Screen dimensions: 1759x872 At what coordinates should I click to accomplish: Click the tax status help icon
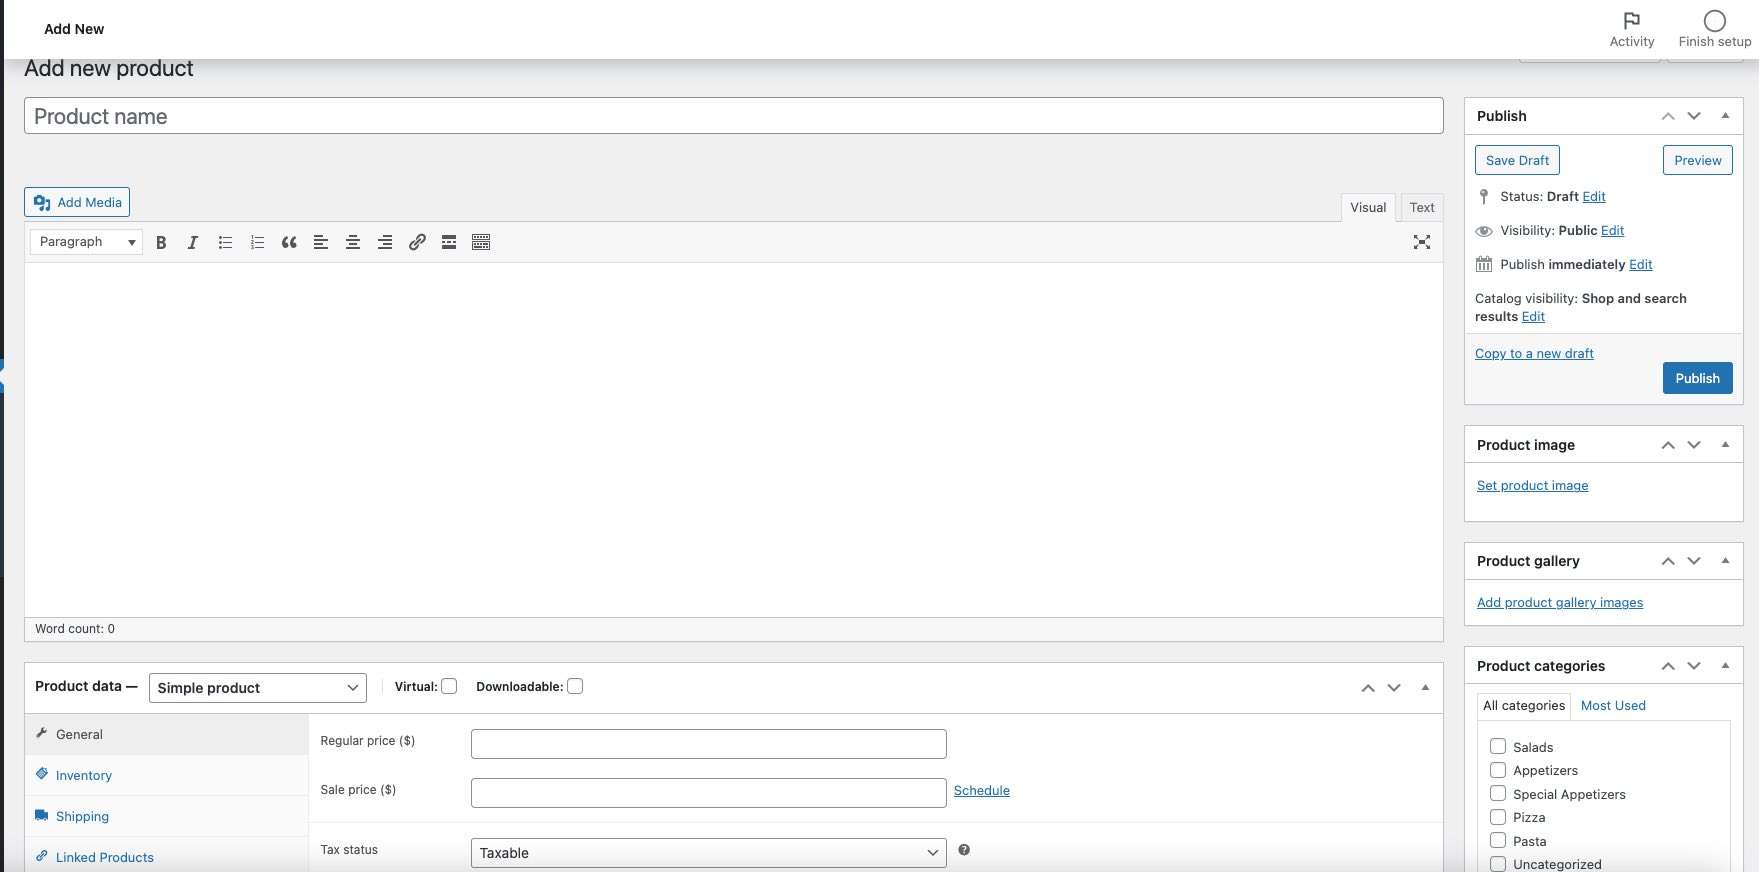click(x=964, y=850)
